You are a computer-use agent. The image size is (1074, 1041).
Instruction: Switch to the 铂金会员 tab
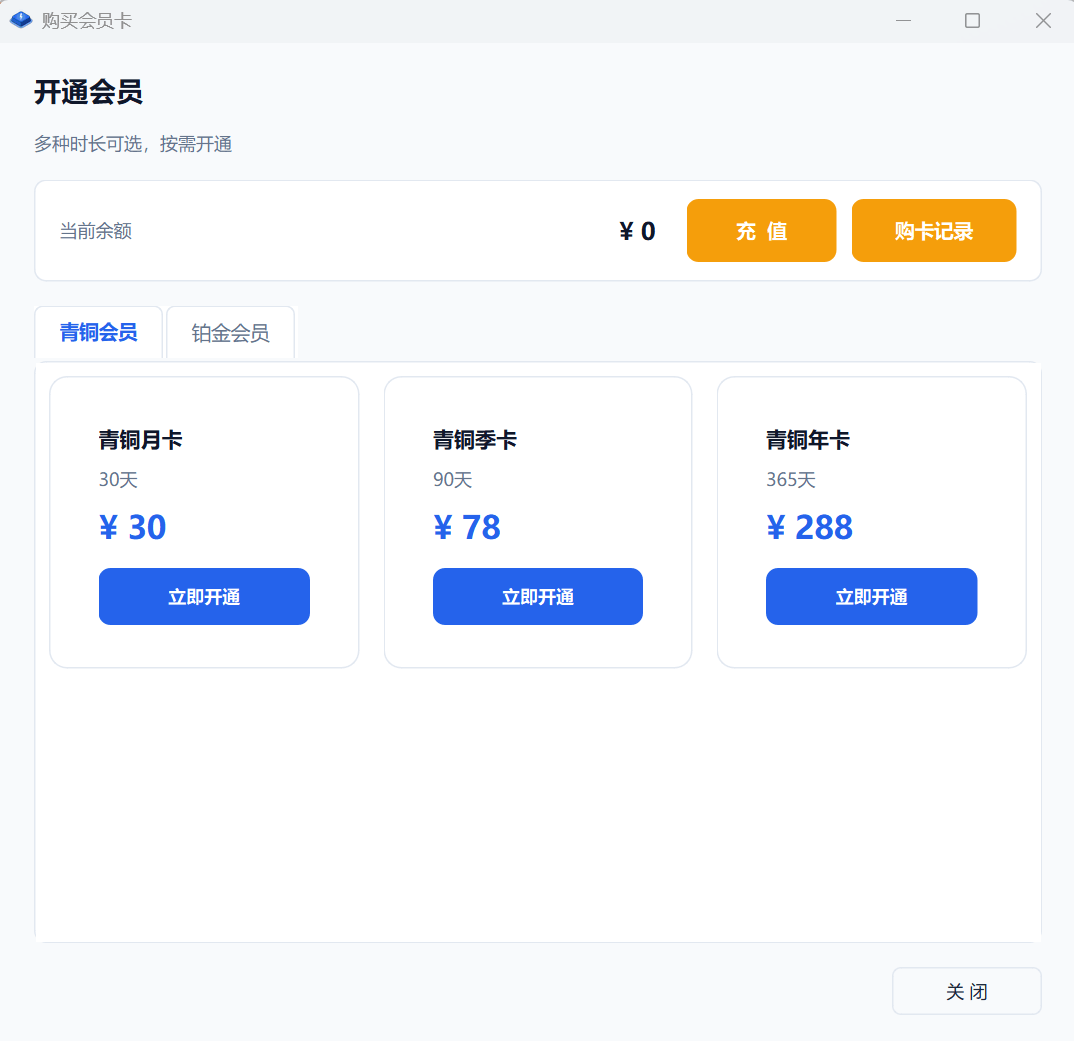(230, 333)
